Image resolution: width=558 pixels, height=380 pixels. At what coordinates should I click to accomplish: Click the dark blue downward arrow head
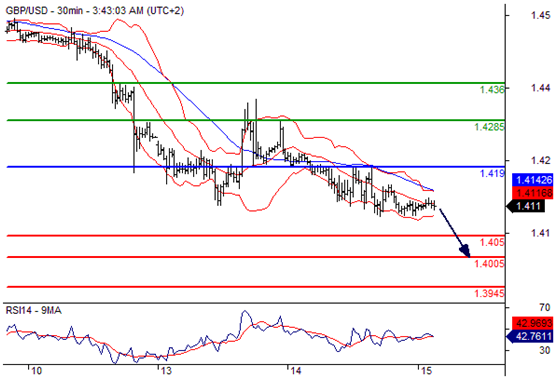[x=465, y=252]
